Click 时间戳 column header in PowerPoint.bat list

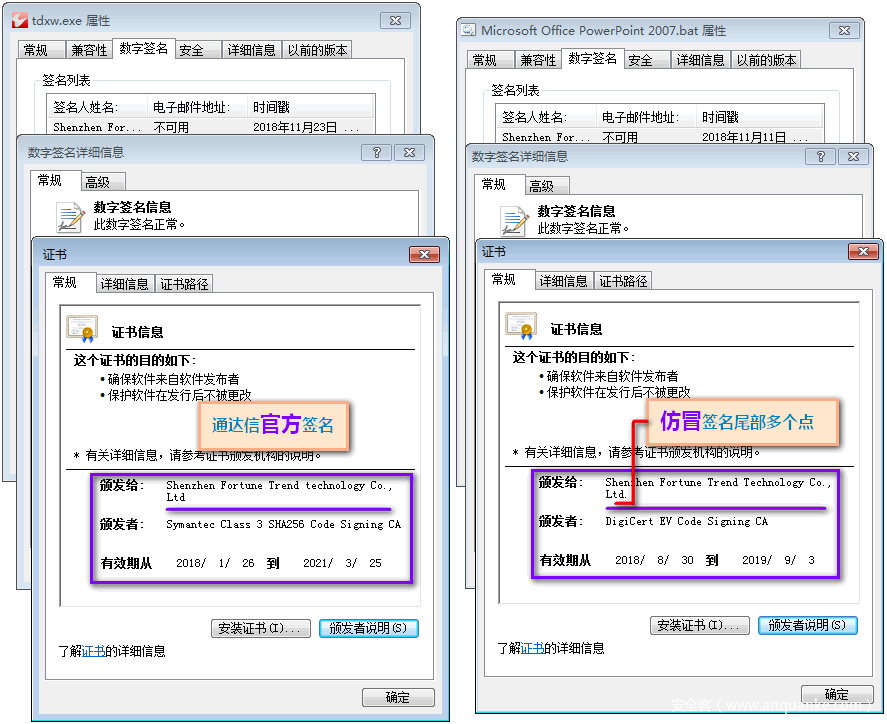point(760,117)
